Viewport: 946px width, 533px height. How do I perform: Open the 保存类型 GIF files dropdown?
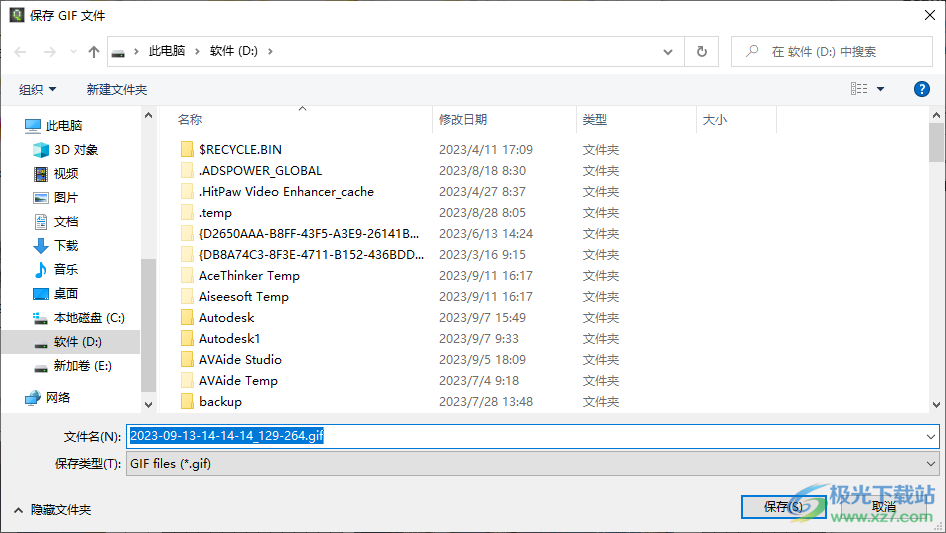533,464
